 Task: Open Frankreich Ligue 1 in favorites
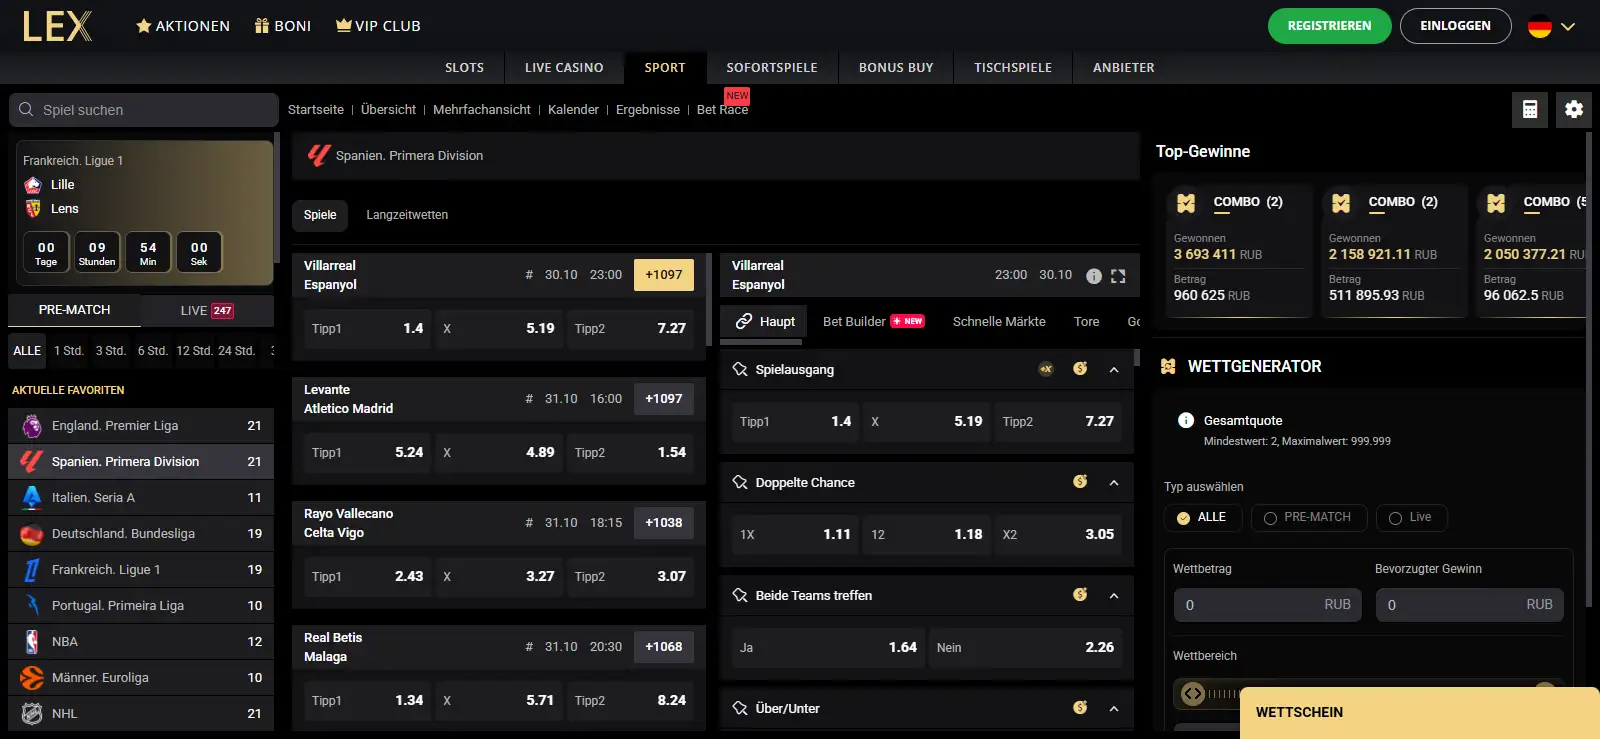tap(141, 569)
